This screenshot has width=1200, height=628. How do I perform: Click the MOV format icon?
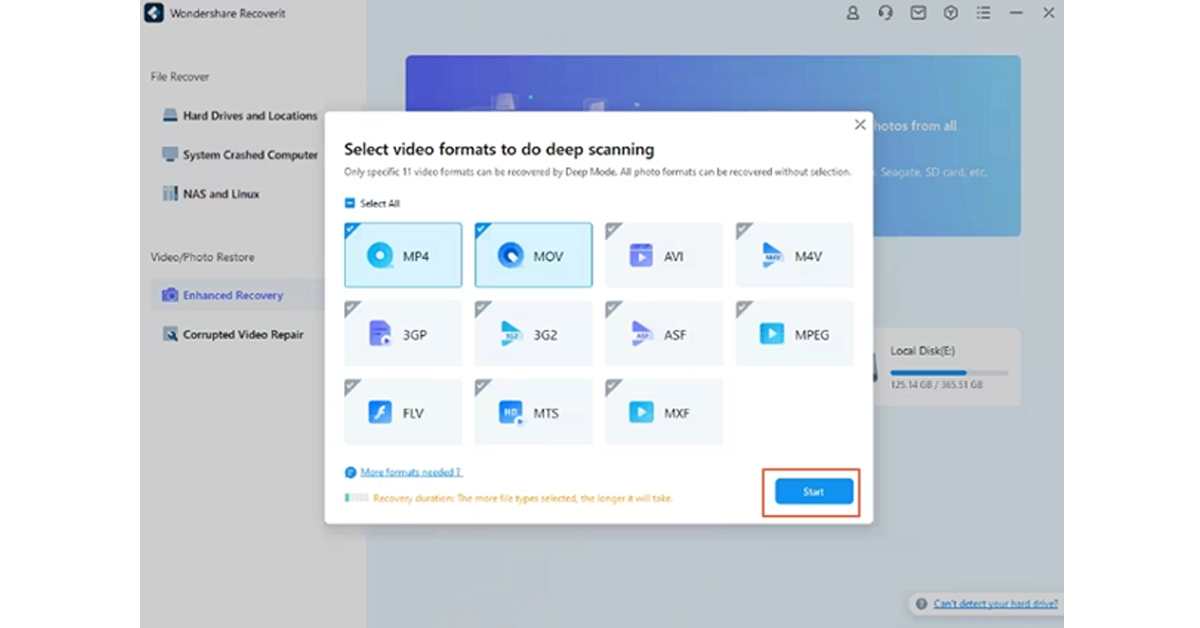510,256
